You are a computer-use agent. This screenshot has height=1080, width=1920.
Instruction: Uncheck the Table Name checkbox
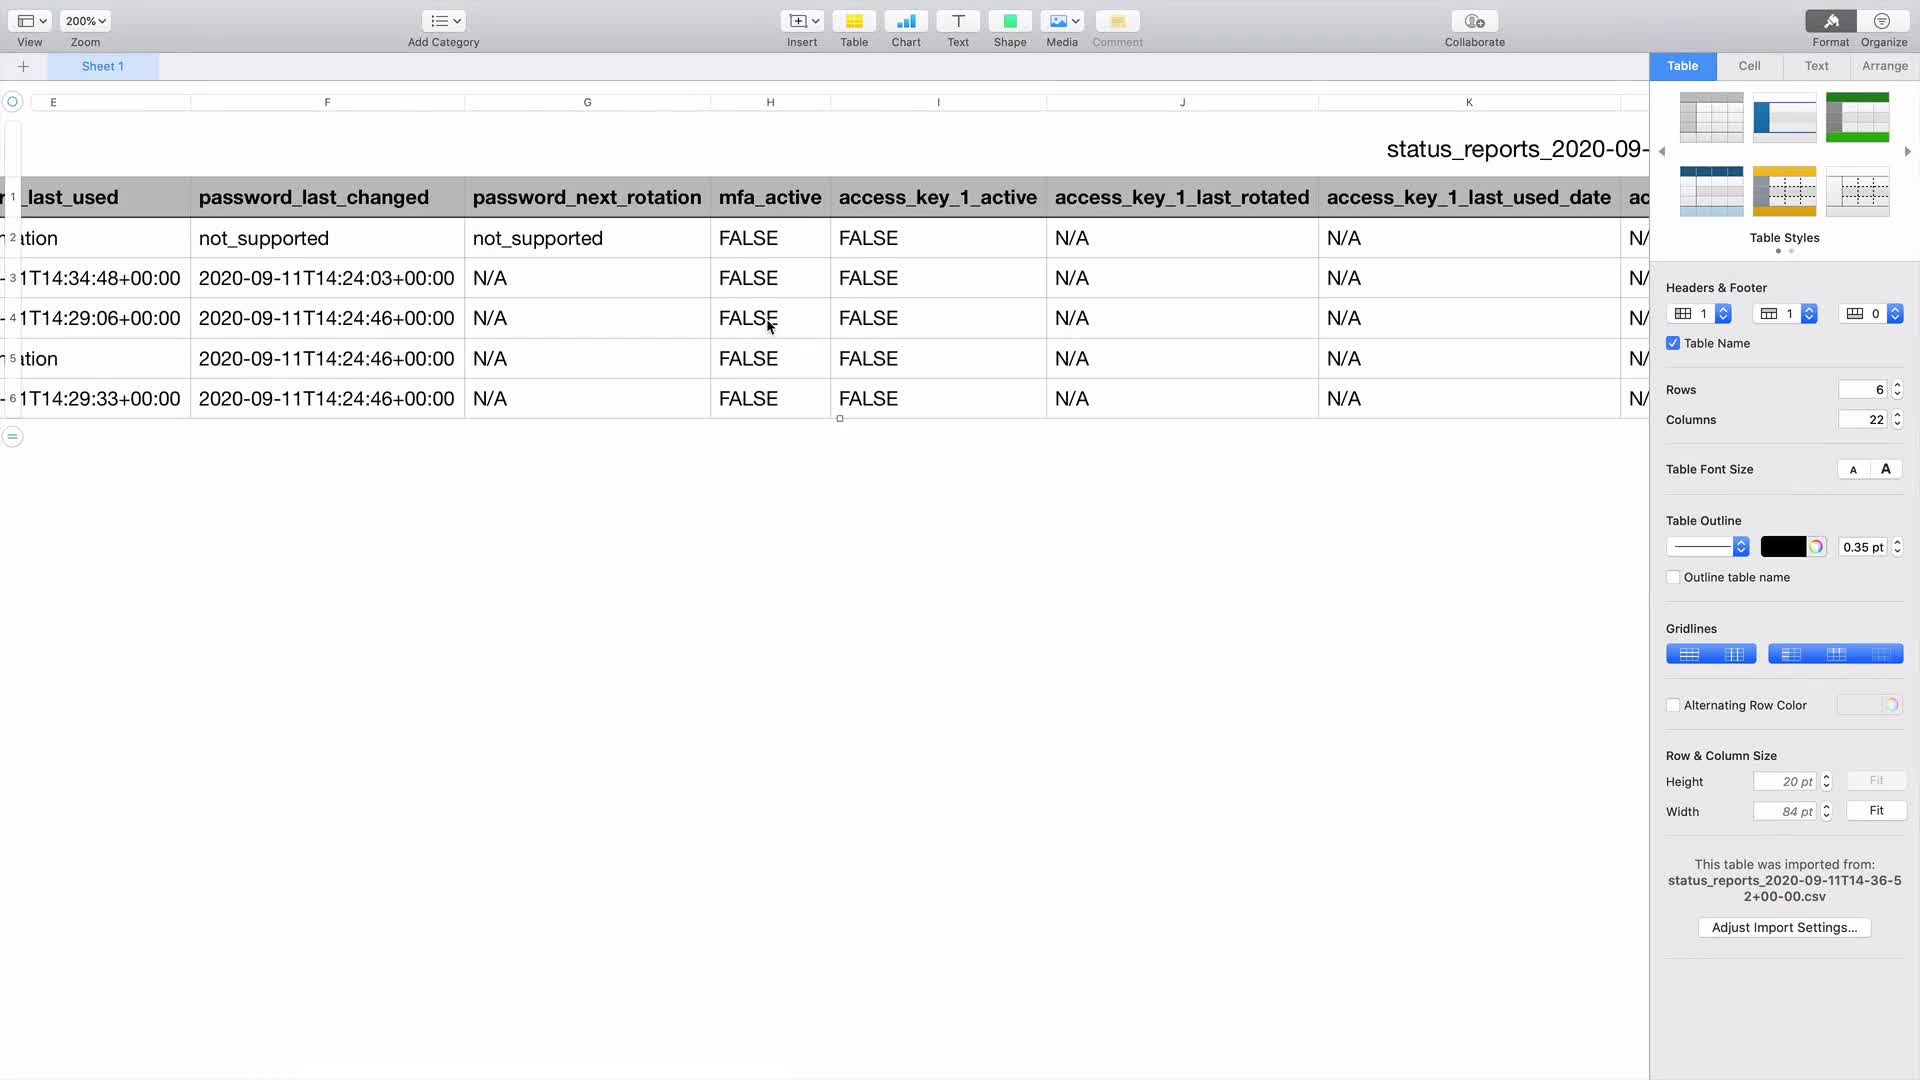point(1673,343)
